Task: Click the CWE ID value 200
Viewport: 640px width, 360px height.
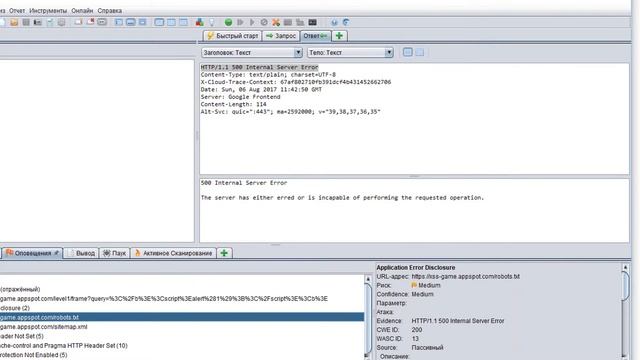Action: pos(416,329)
